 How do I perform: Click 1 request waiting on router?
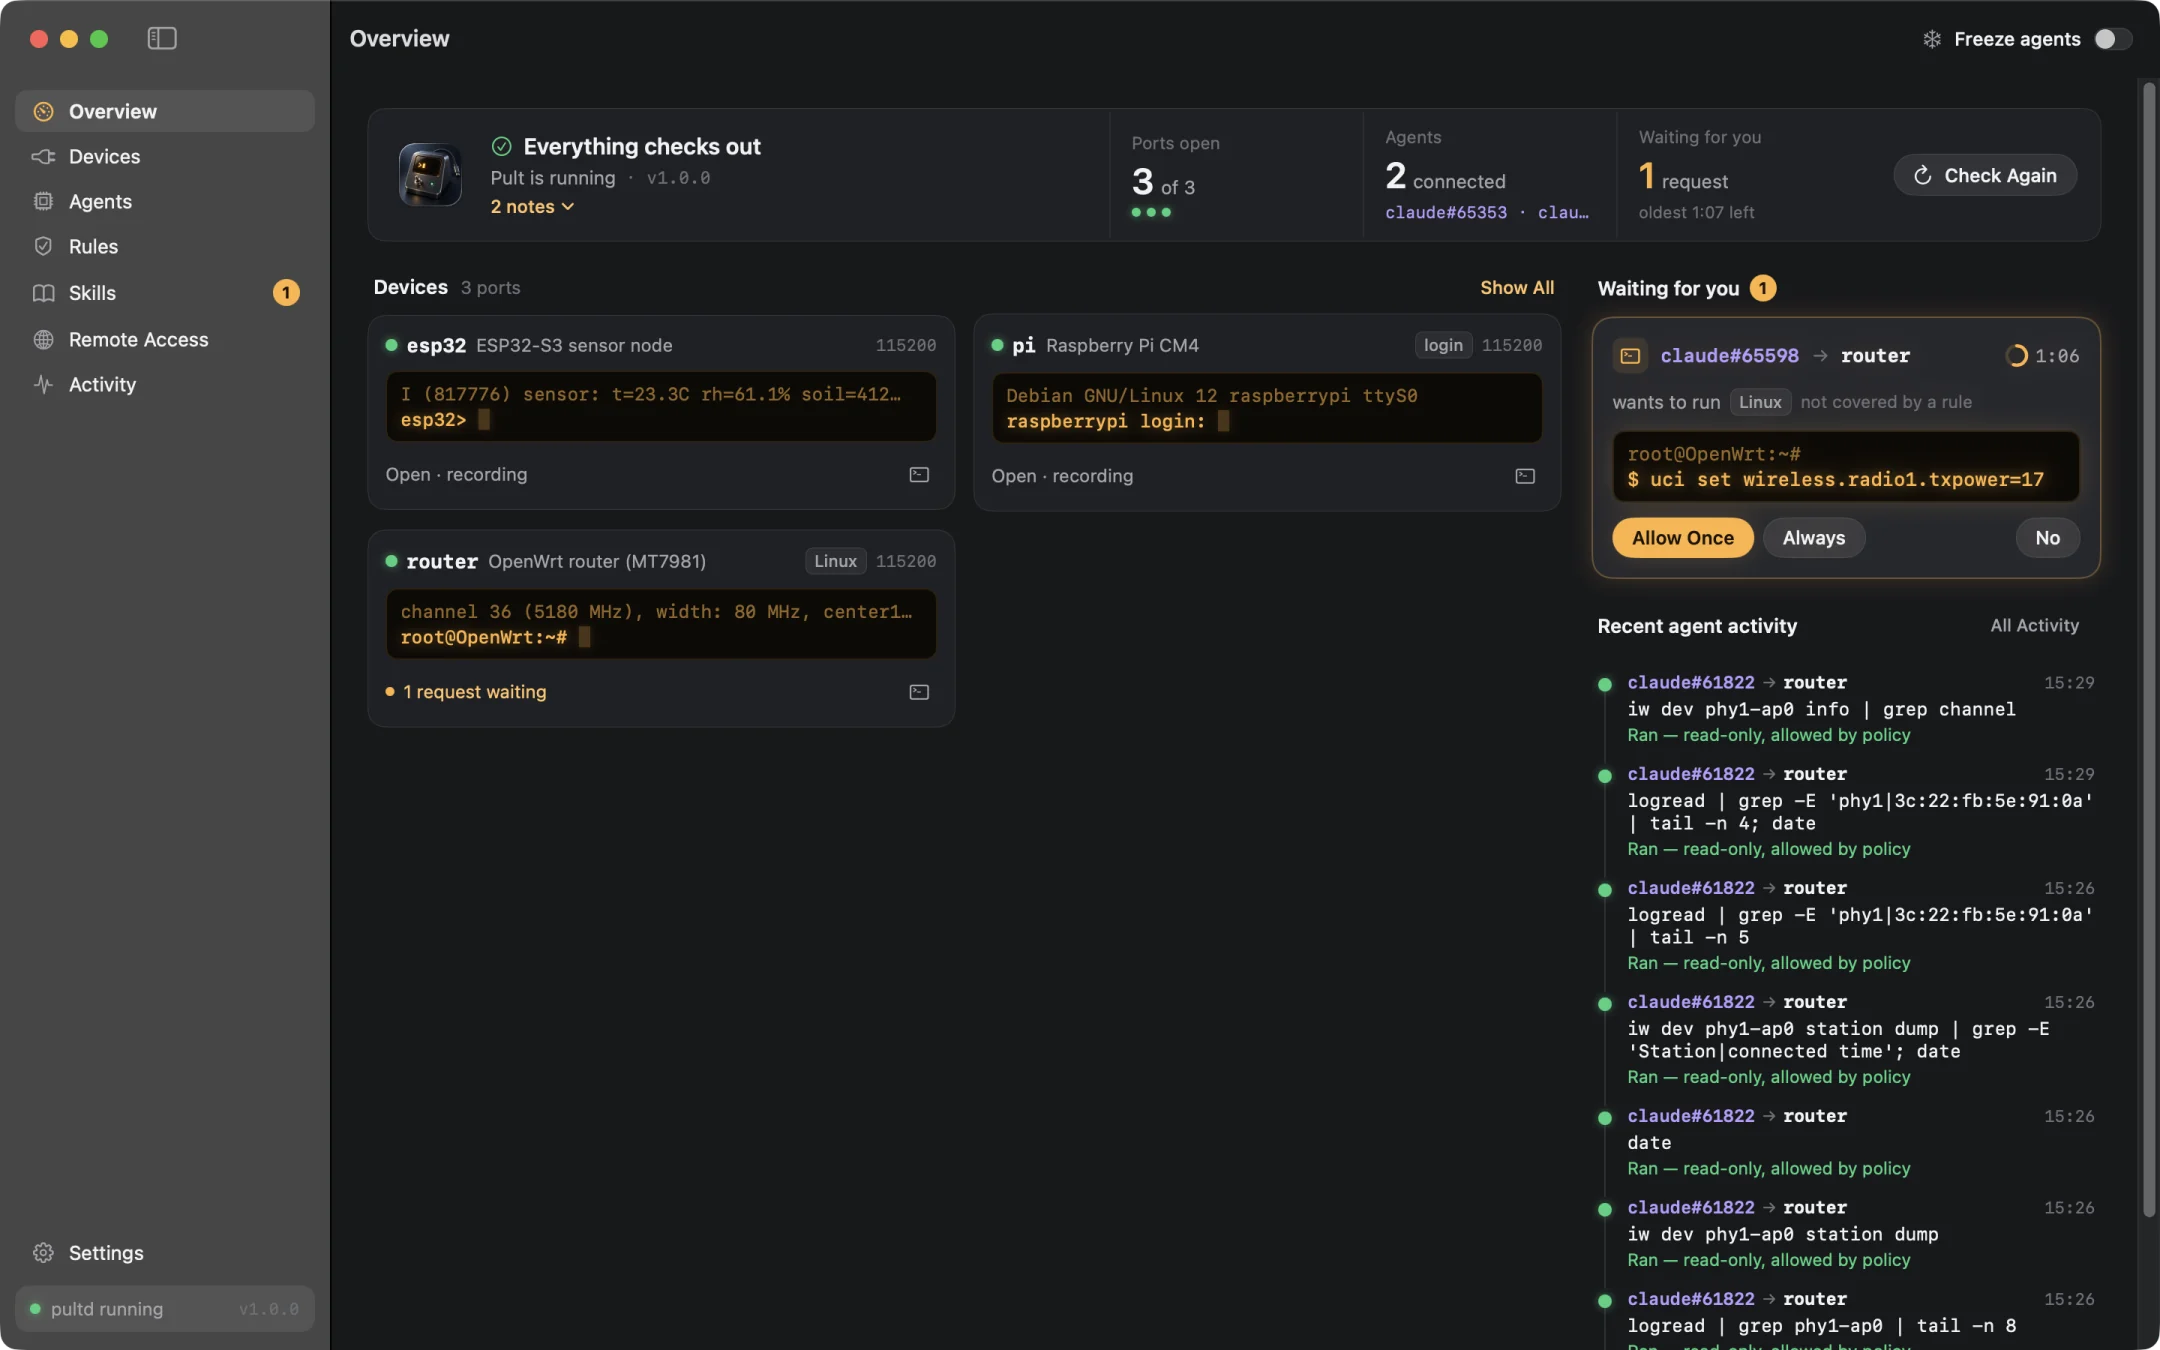point(466,692)
